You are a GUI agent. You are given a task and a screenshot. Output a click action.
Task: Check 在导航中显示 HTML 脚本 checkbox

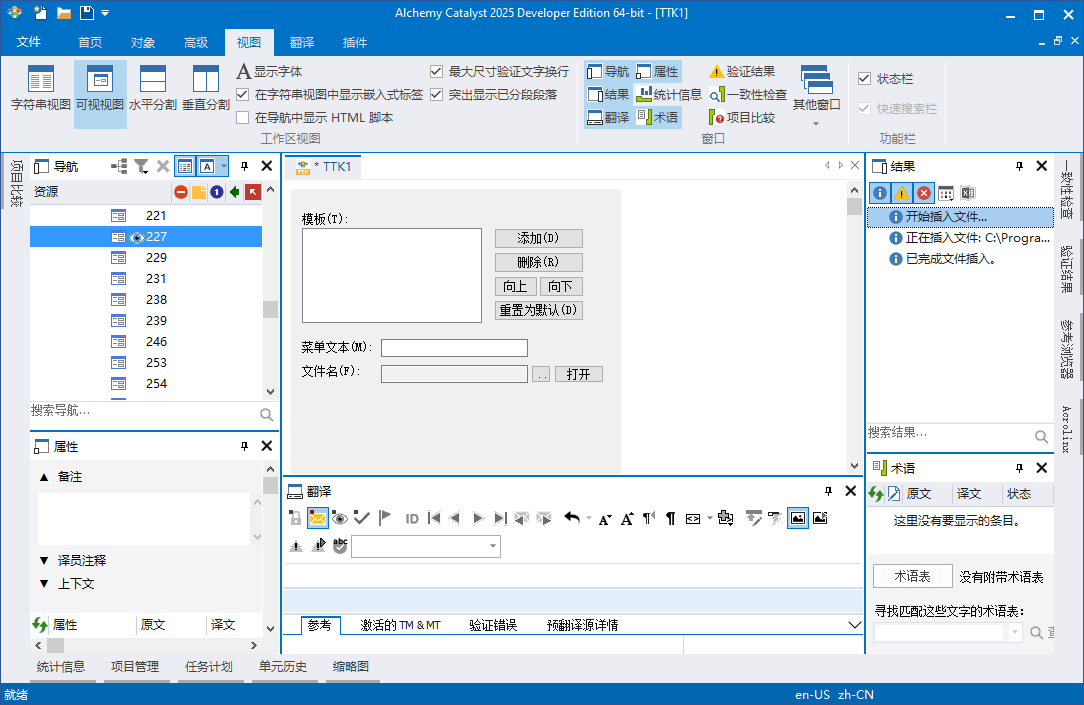coord(243,118)
